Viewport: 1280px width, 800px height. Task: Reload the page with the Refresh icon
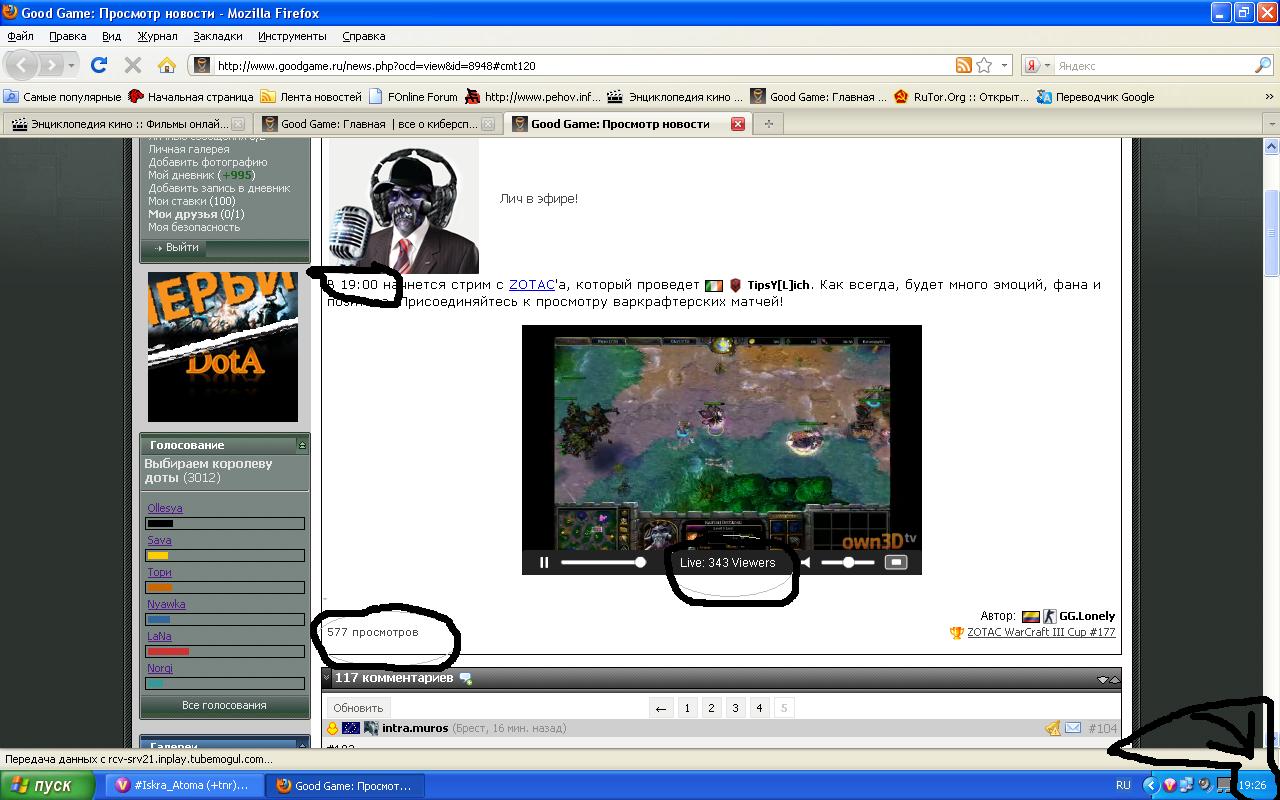[x=99, y=65]
